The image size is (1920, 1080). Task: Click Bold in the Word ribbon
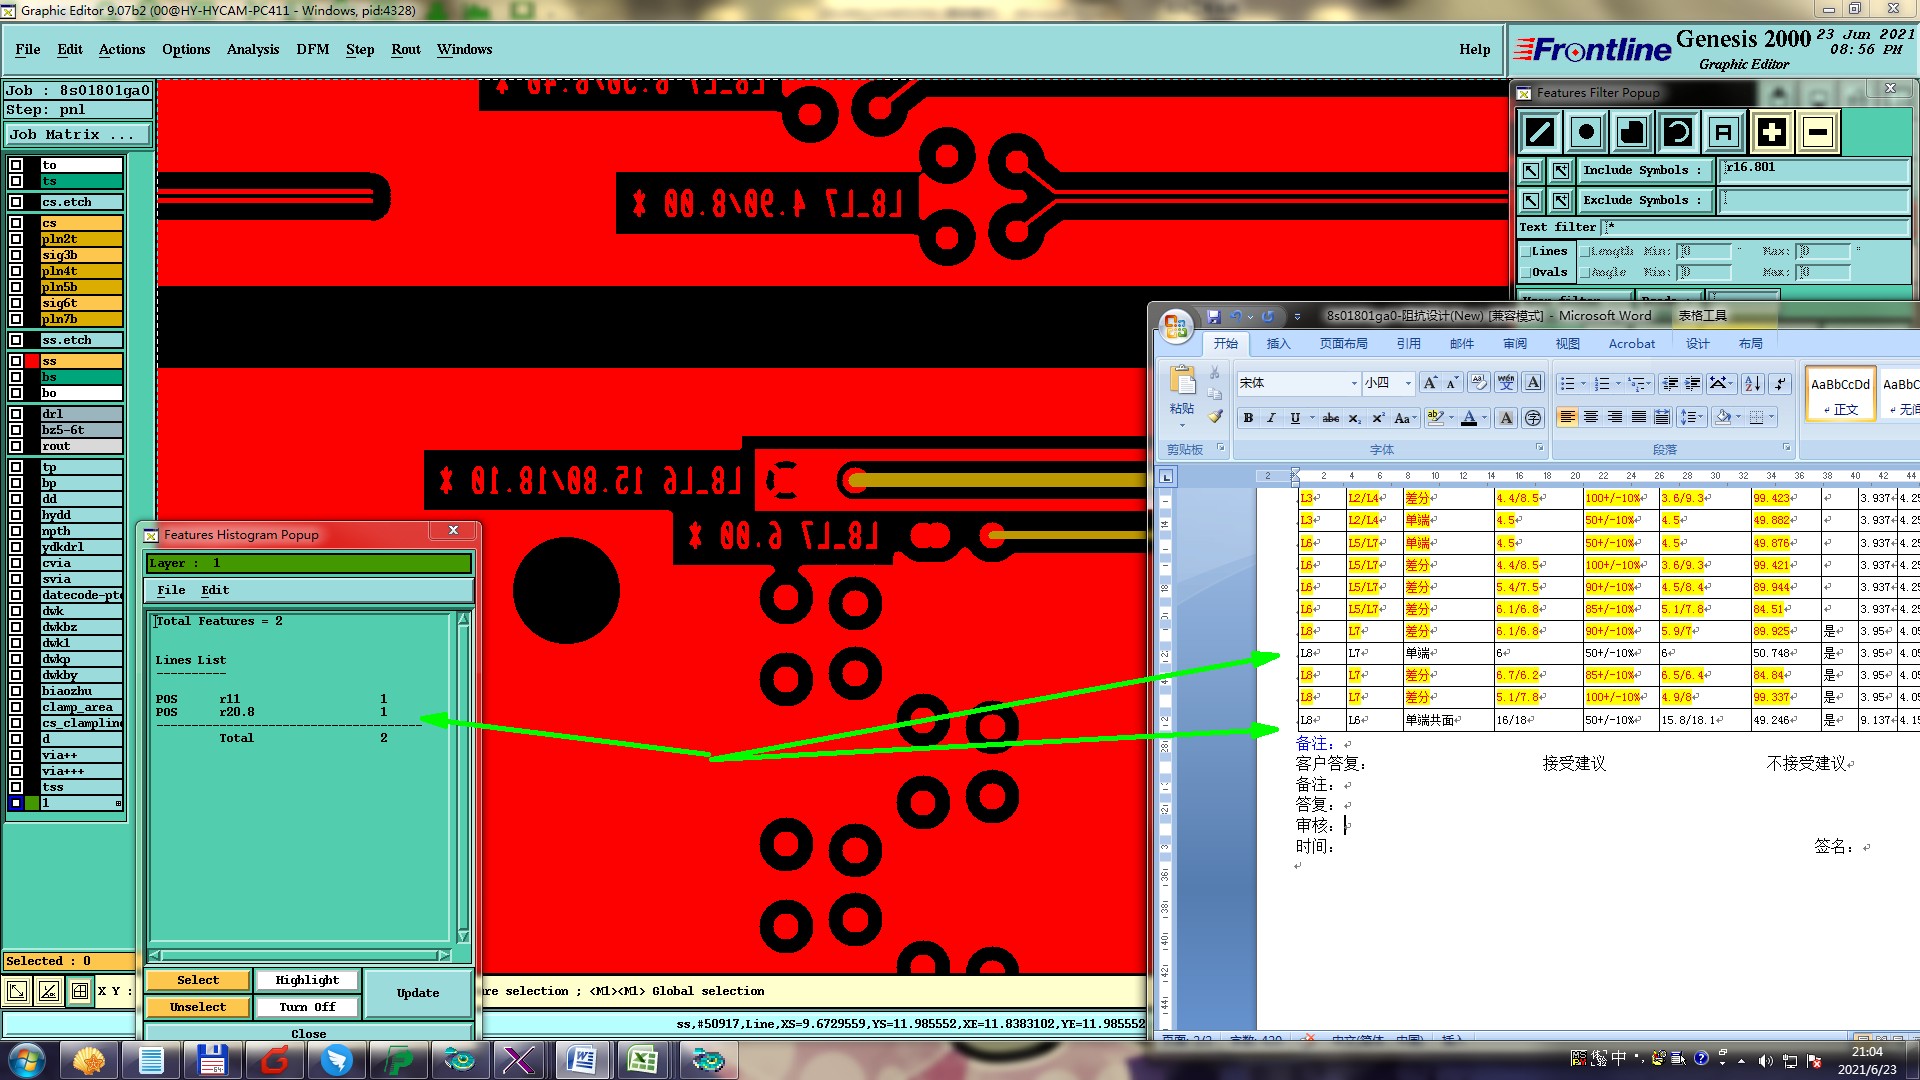[x=1248, y=418]
